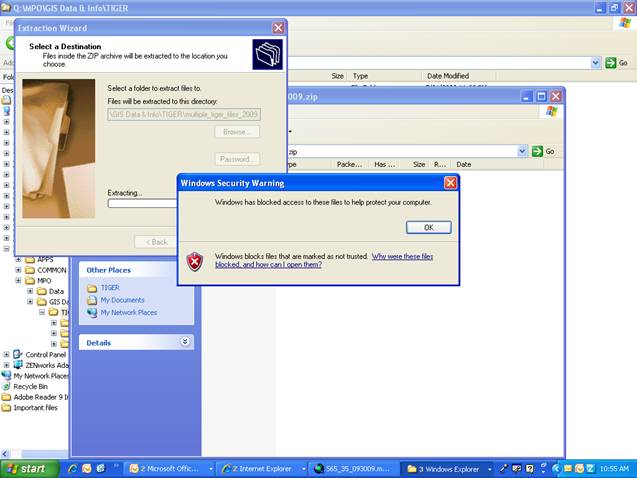Open TIGER under Other Places

(110, 288)
